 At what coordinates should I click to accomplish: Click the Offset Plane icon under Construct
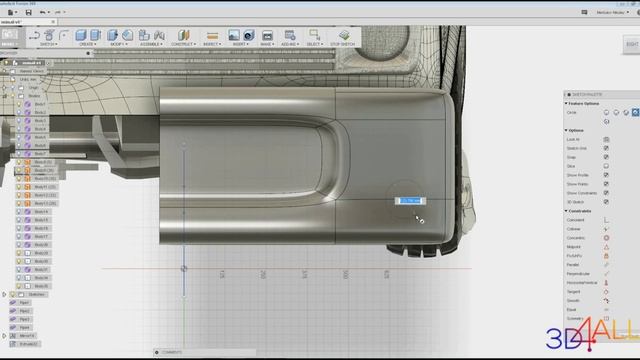tap(183, 35)
